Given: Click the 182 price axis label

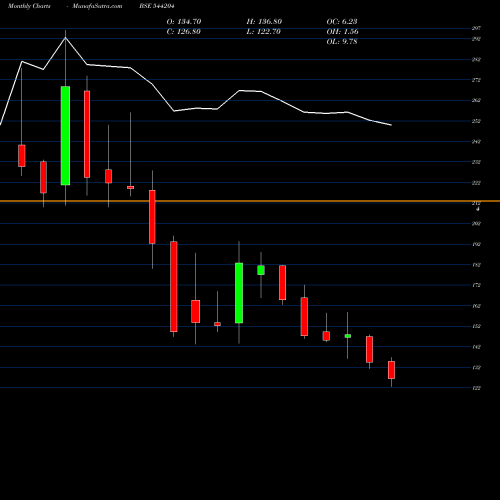Looking at the screenshot, I should click(476, 265).
